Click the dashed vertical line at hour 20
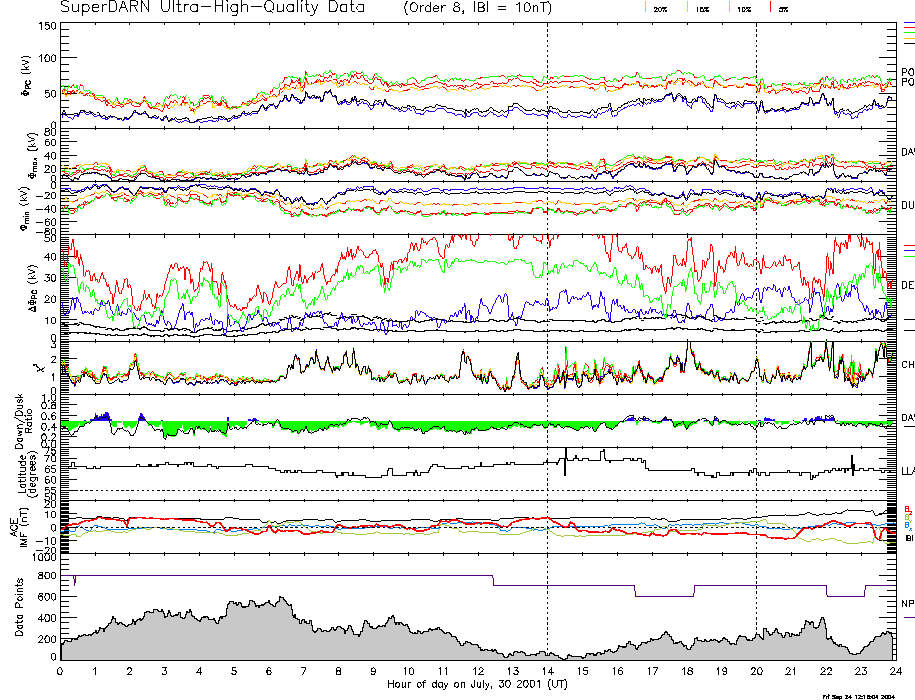Image resolution: width=915 pixels, height=700 pixels. (x=756, y=300)
